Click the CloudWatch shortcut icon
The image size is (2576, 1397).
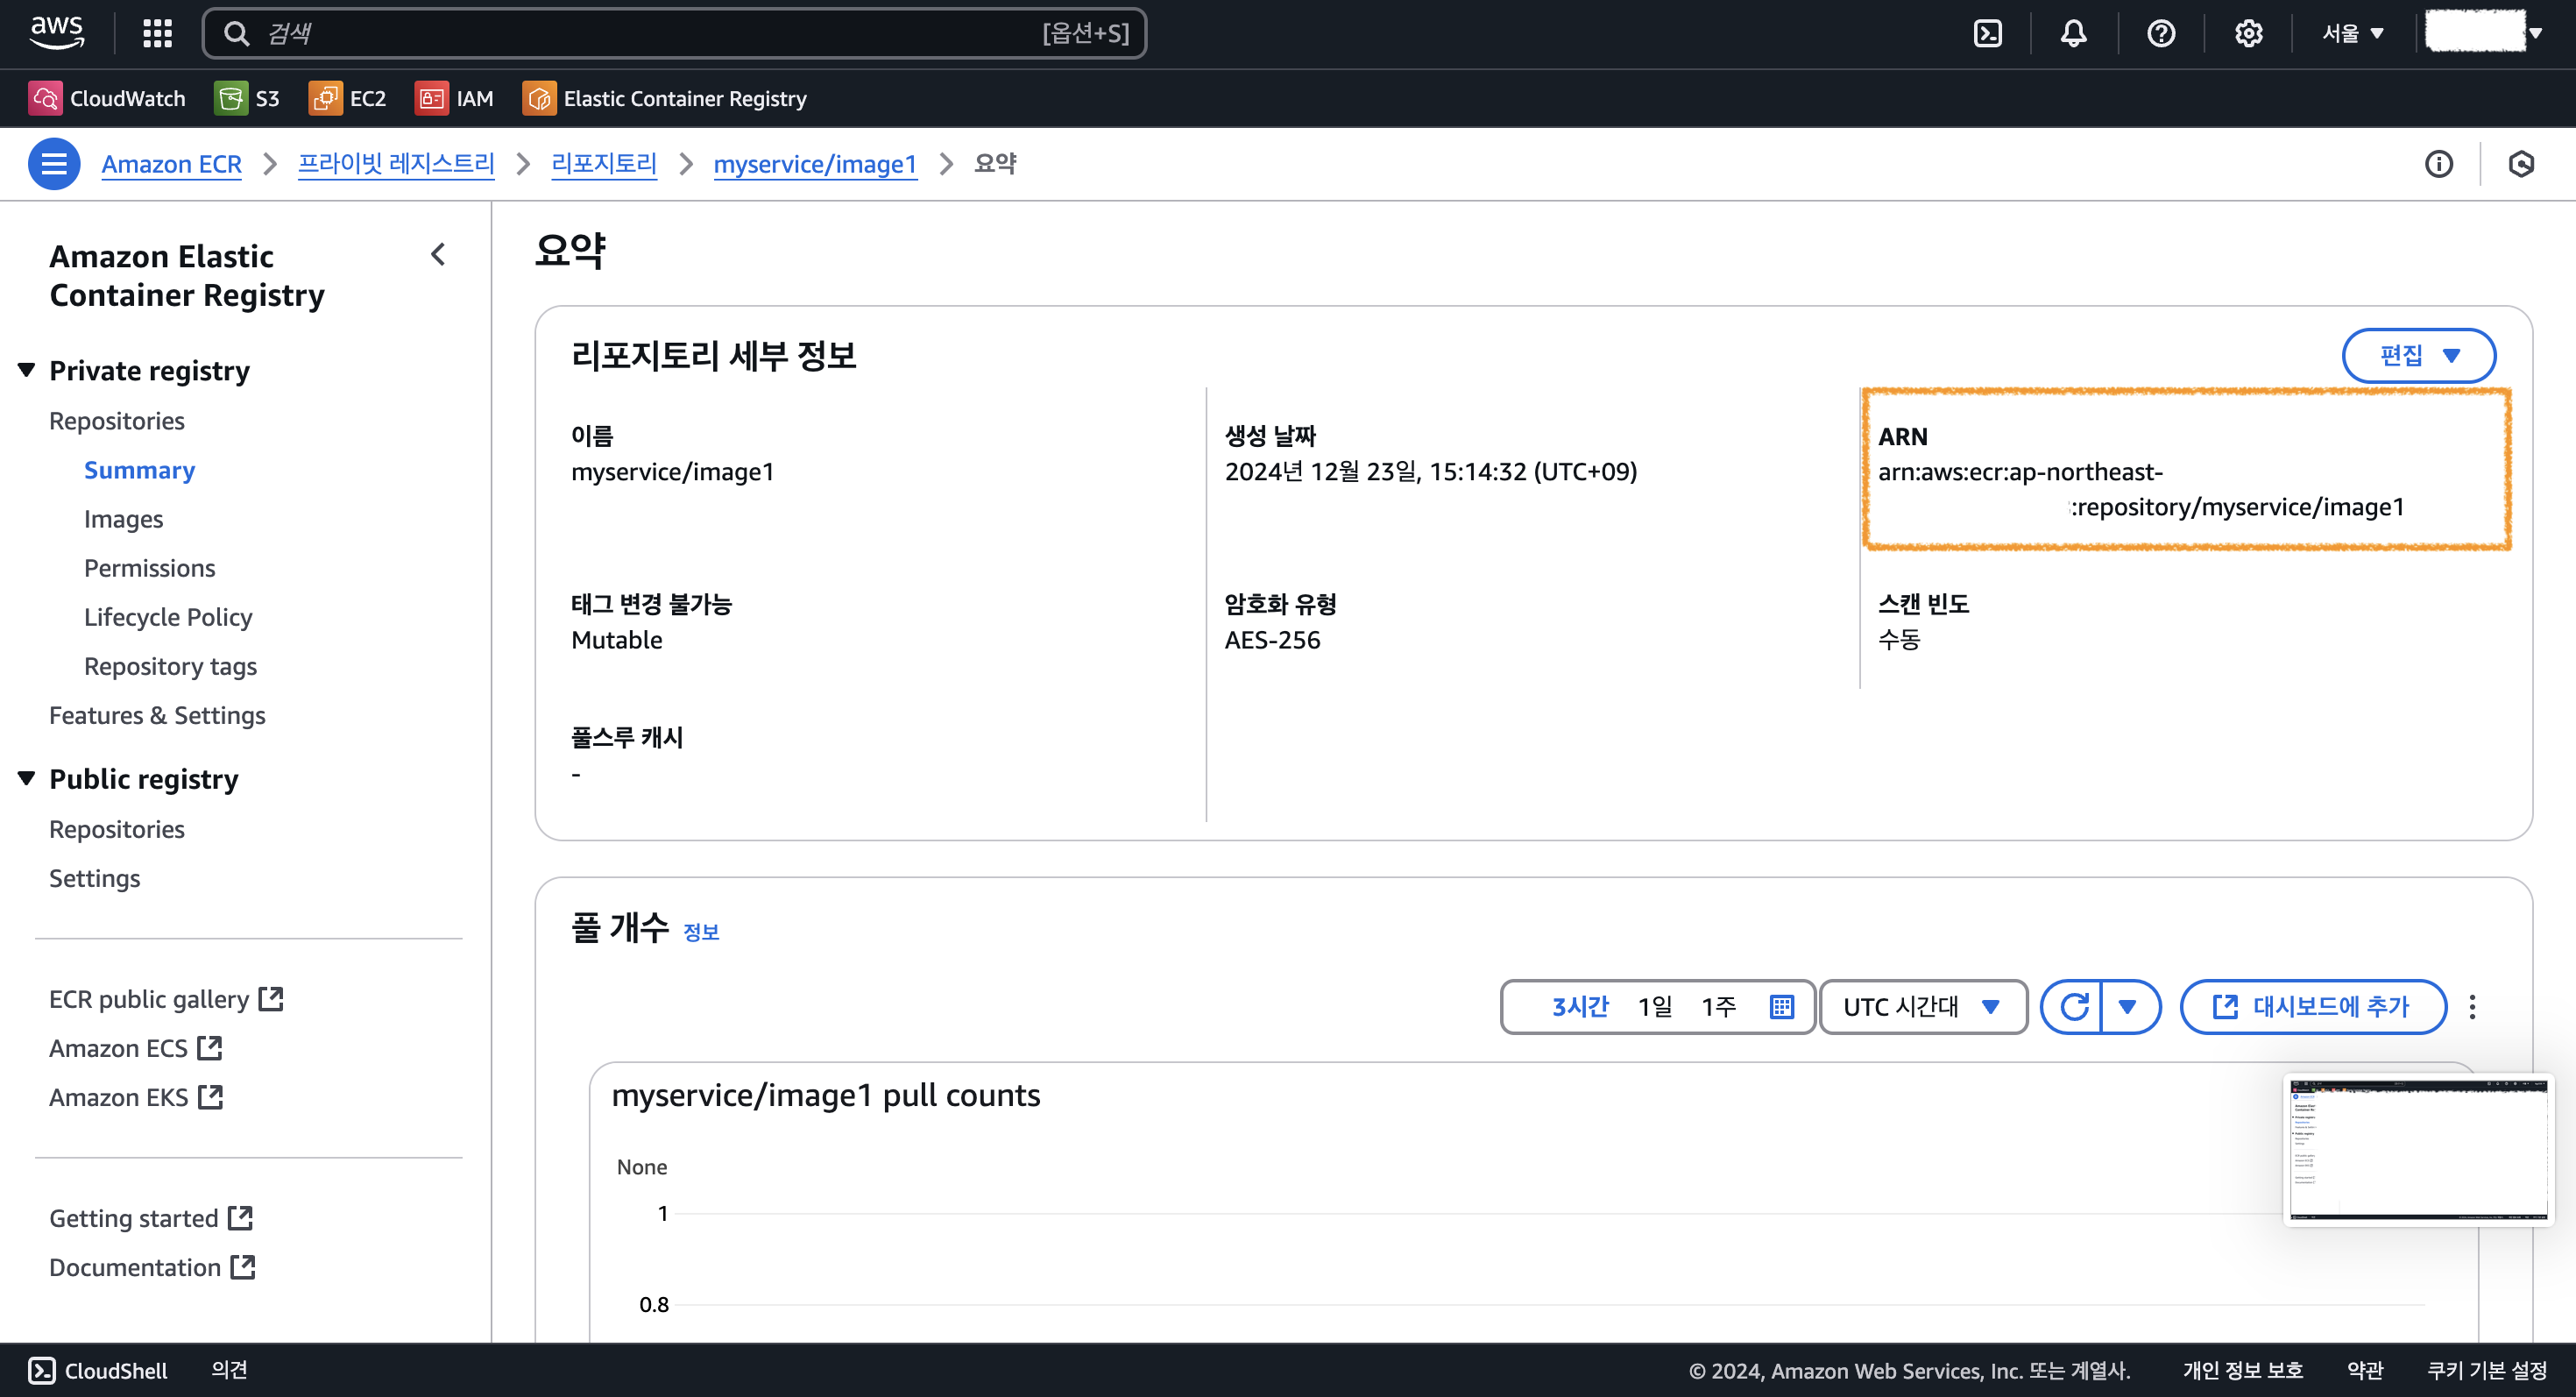click(x=45, y=98)
